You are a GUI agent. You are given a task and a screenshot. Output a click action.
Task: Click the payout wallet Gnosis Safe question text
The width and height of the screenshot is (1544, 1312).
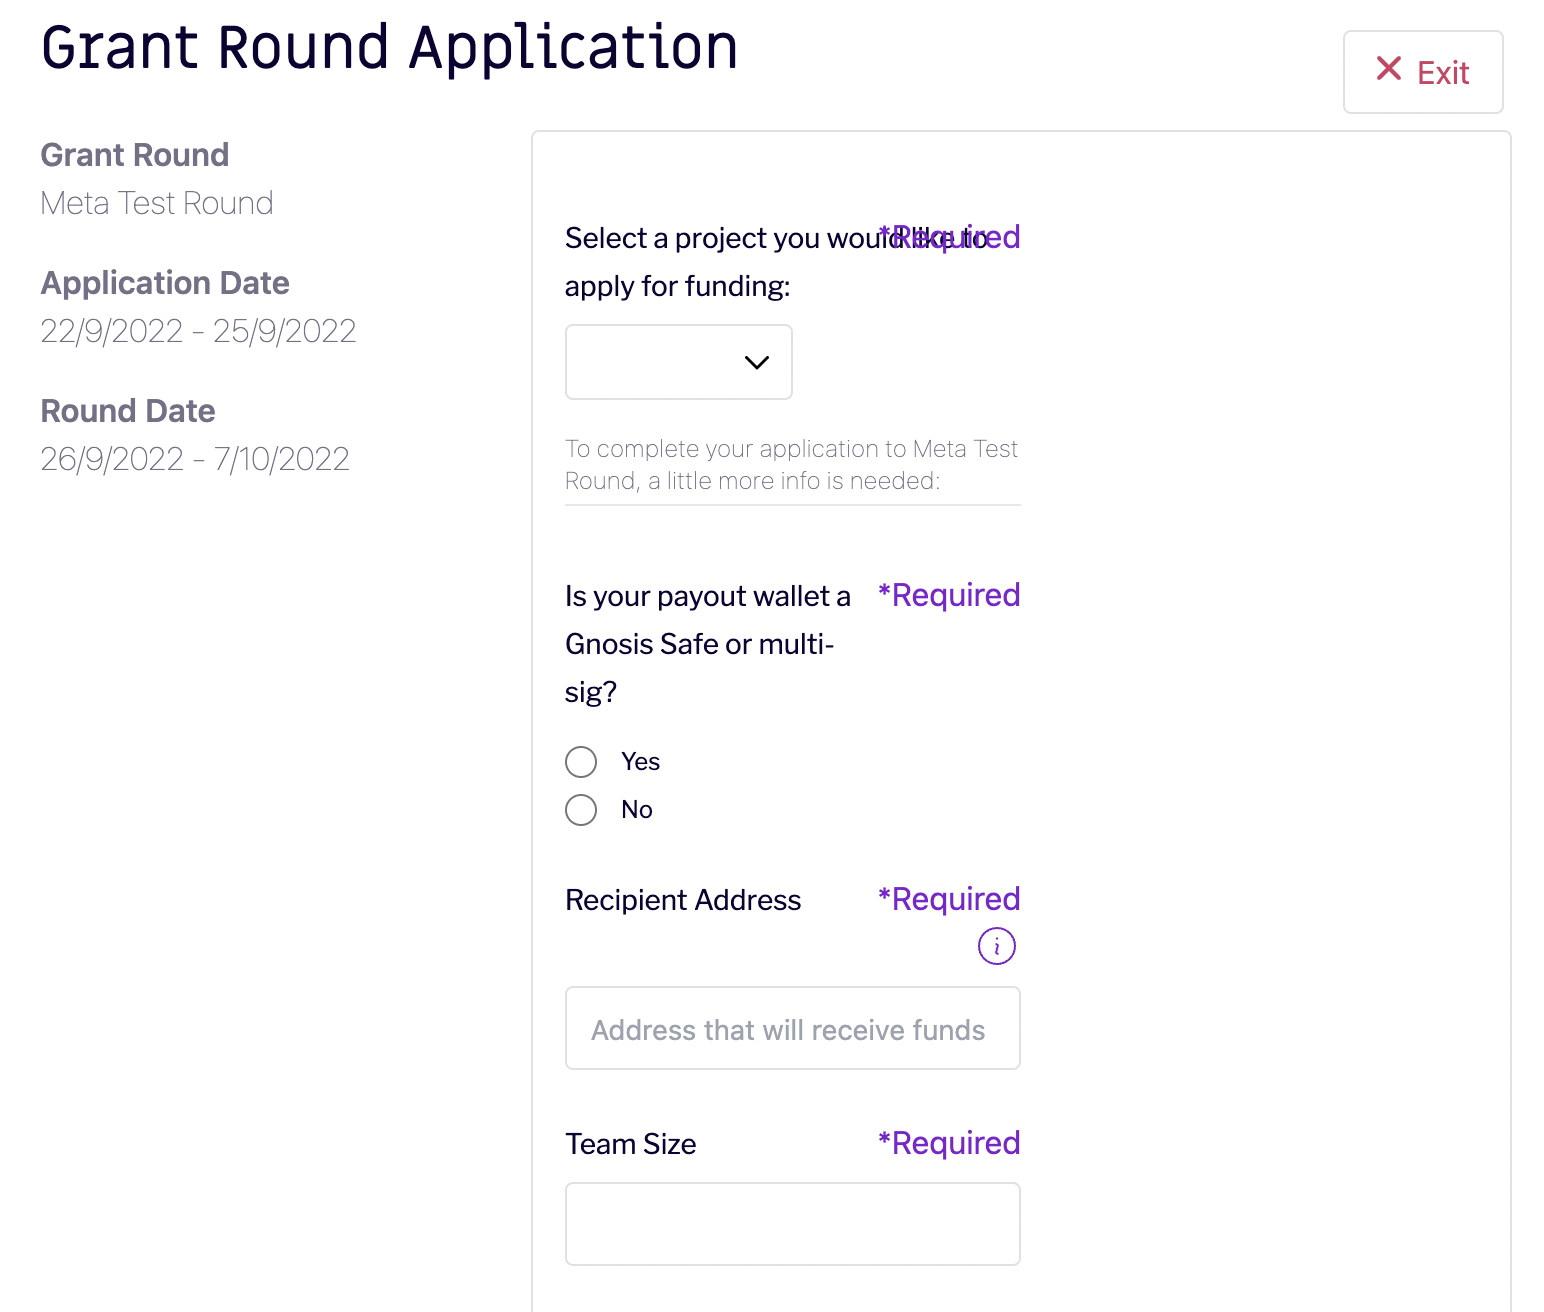click(x=708, y=644)
